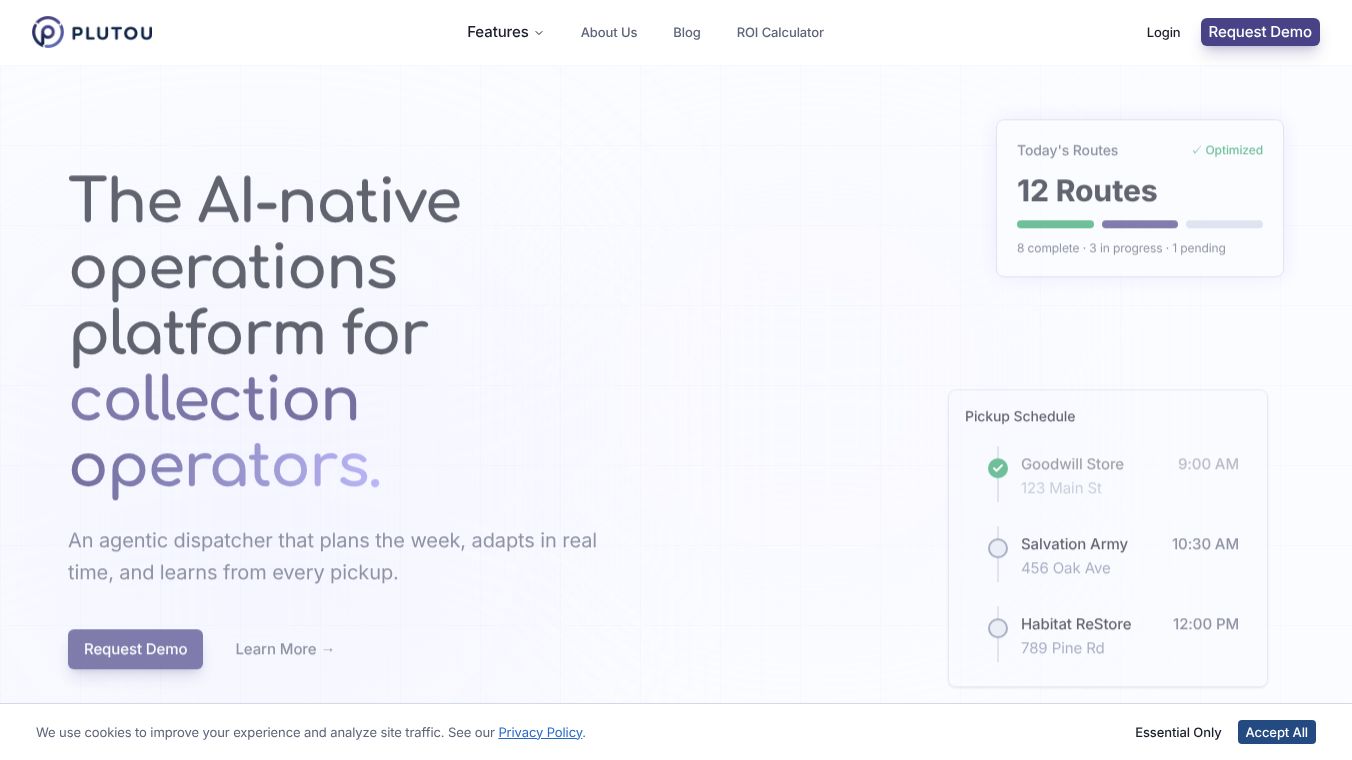The height and width of the screenshot is (760, 1352).
Task: Open the ROI Calculator page
Action: click(780, 32)
